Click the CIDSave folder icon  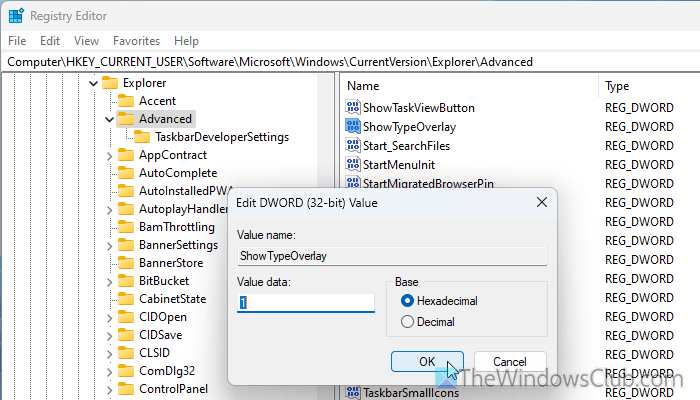coord(126,335)
